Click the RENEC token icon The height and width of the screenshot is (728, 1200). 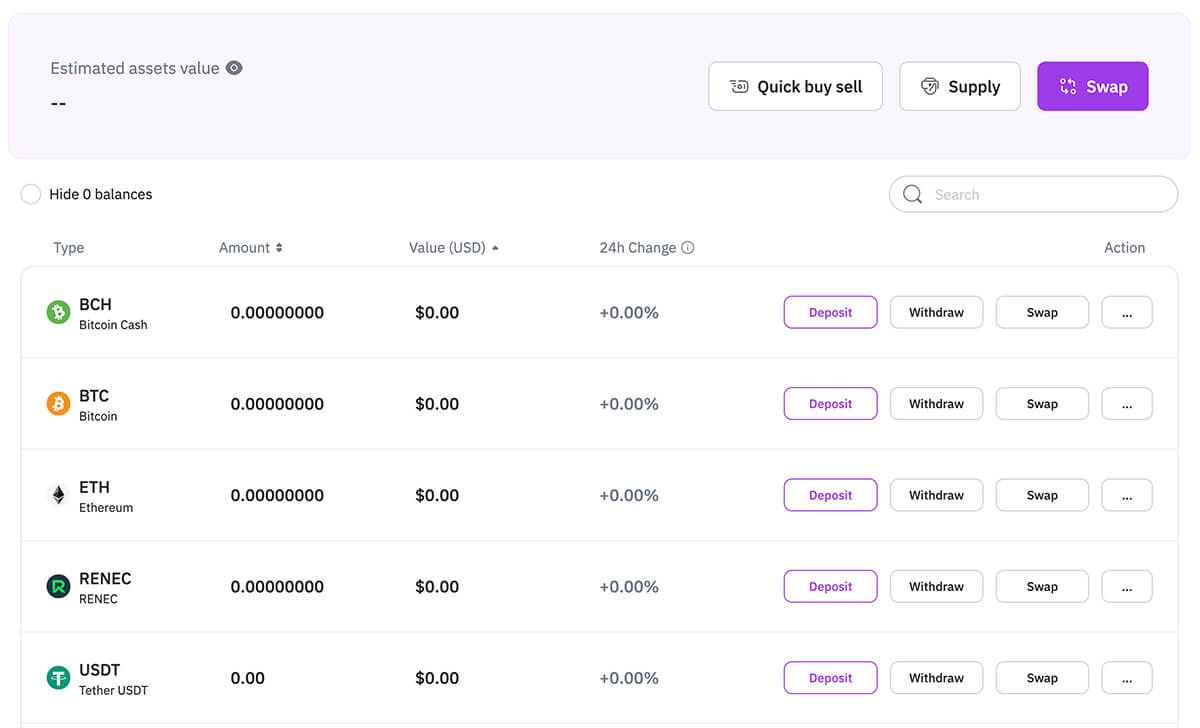[59, 586]
